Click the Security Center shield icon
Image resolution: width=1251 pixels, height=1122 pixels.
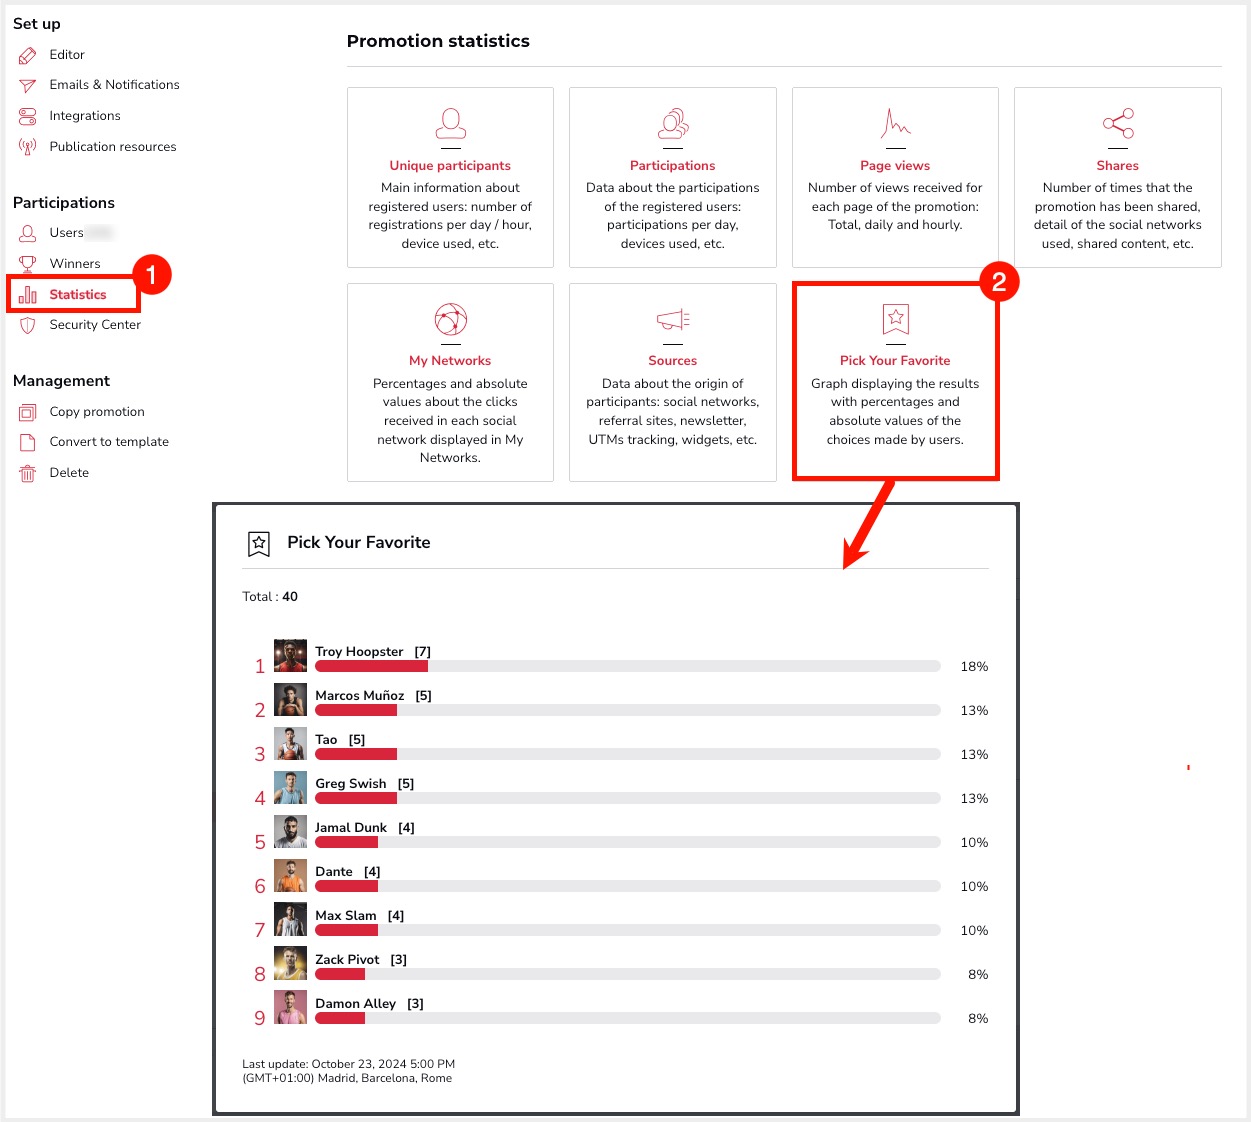click(27, 325)
